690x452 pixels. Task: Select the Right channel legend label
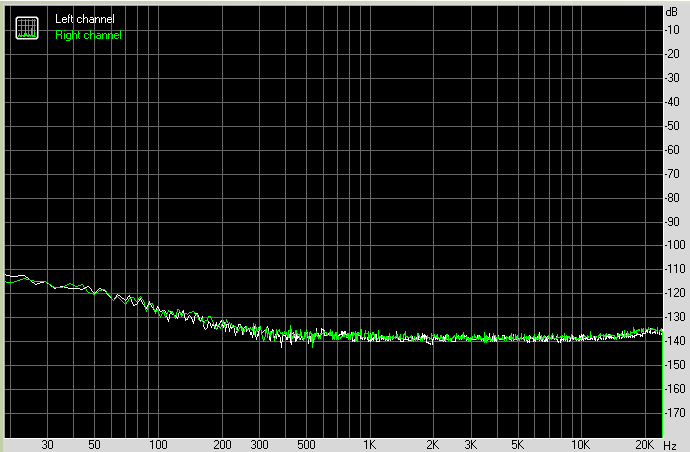click(x=88, y=35)
